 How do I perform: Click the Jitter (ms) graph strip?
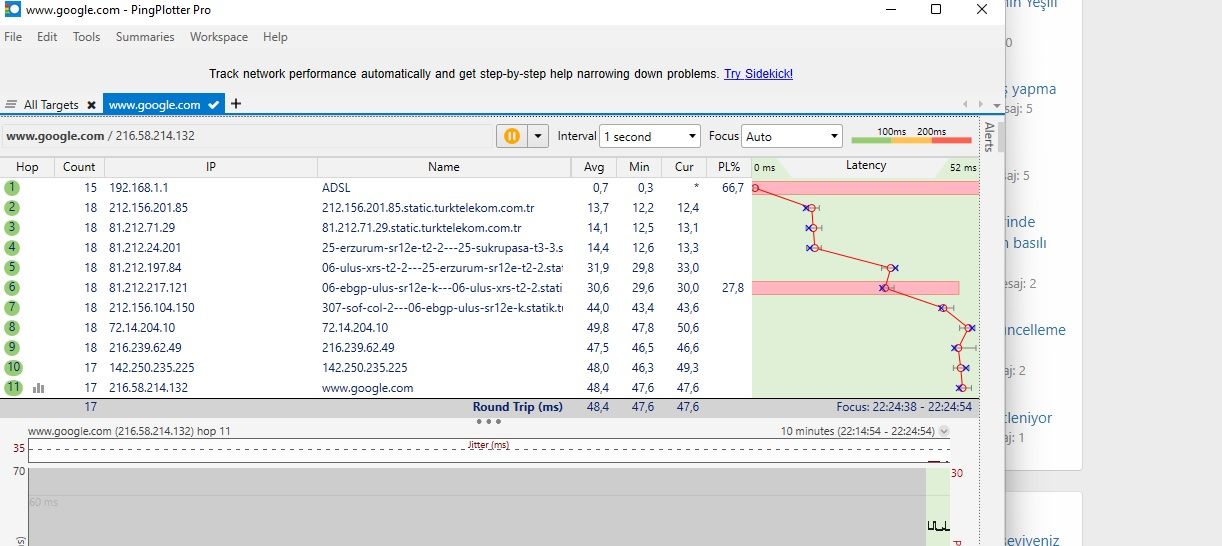[489, 451]
